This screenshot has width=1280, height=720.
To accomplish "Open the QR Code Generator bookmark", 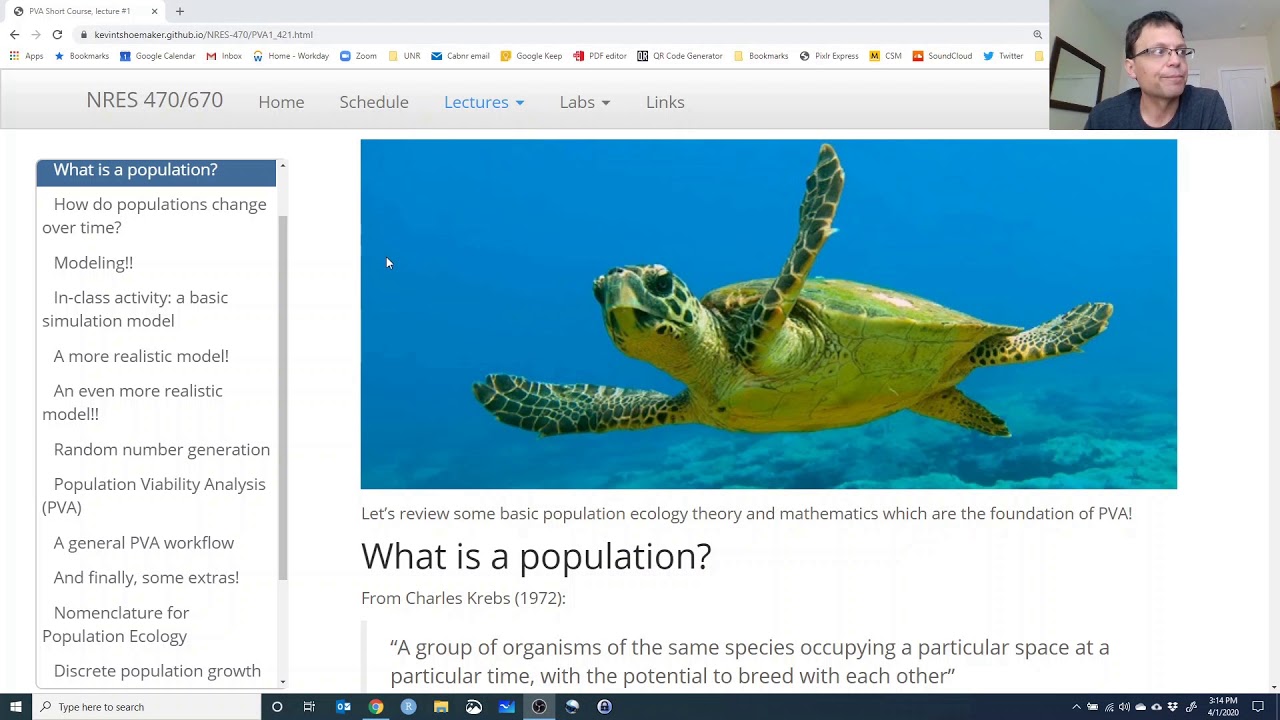I will [x=679, y=56].
